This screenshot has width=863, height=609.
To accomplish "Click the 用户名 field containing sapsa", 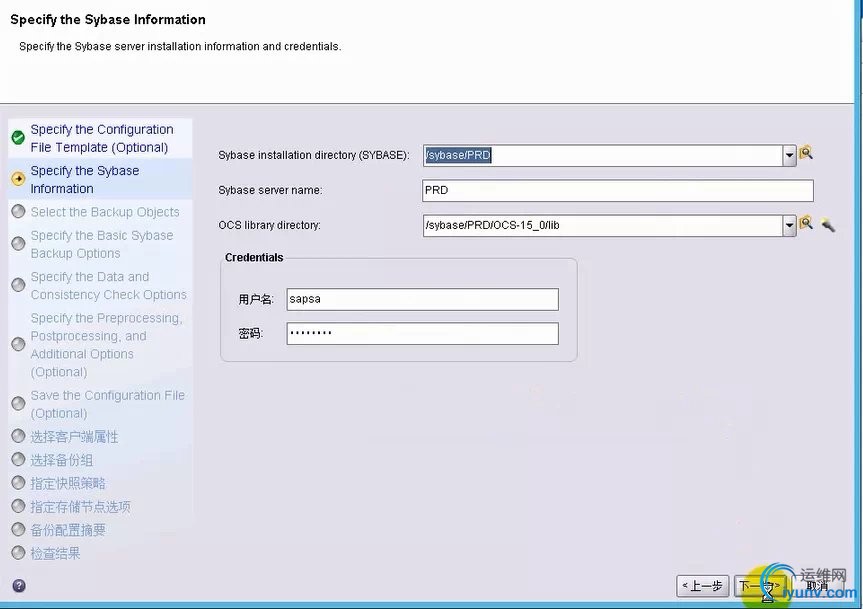I will 422,299.
